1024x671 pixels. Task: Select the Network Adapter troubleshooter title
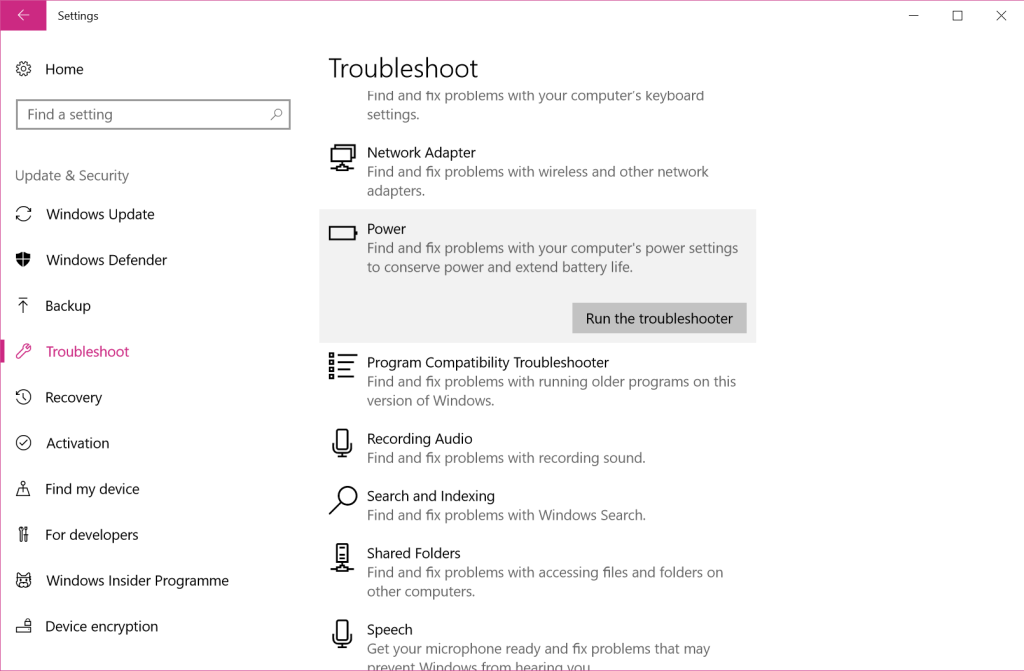pyautogui.click(x=421, y=152)
